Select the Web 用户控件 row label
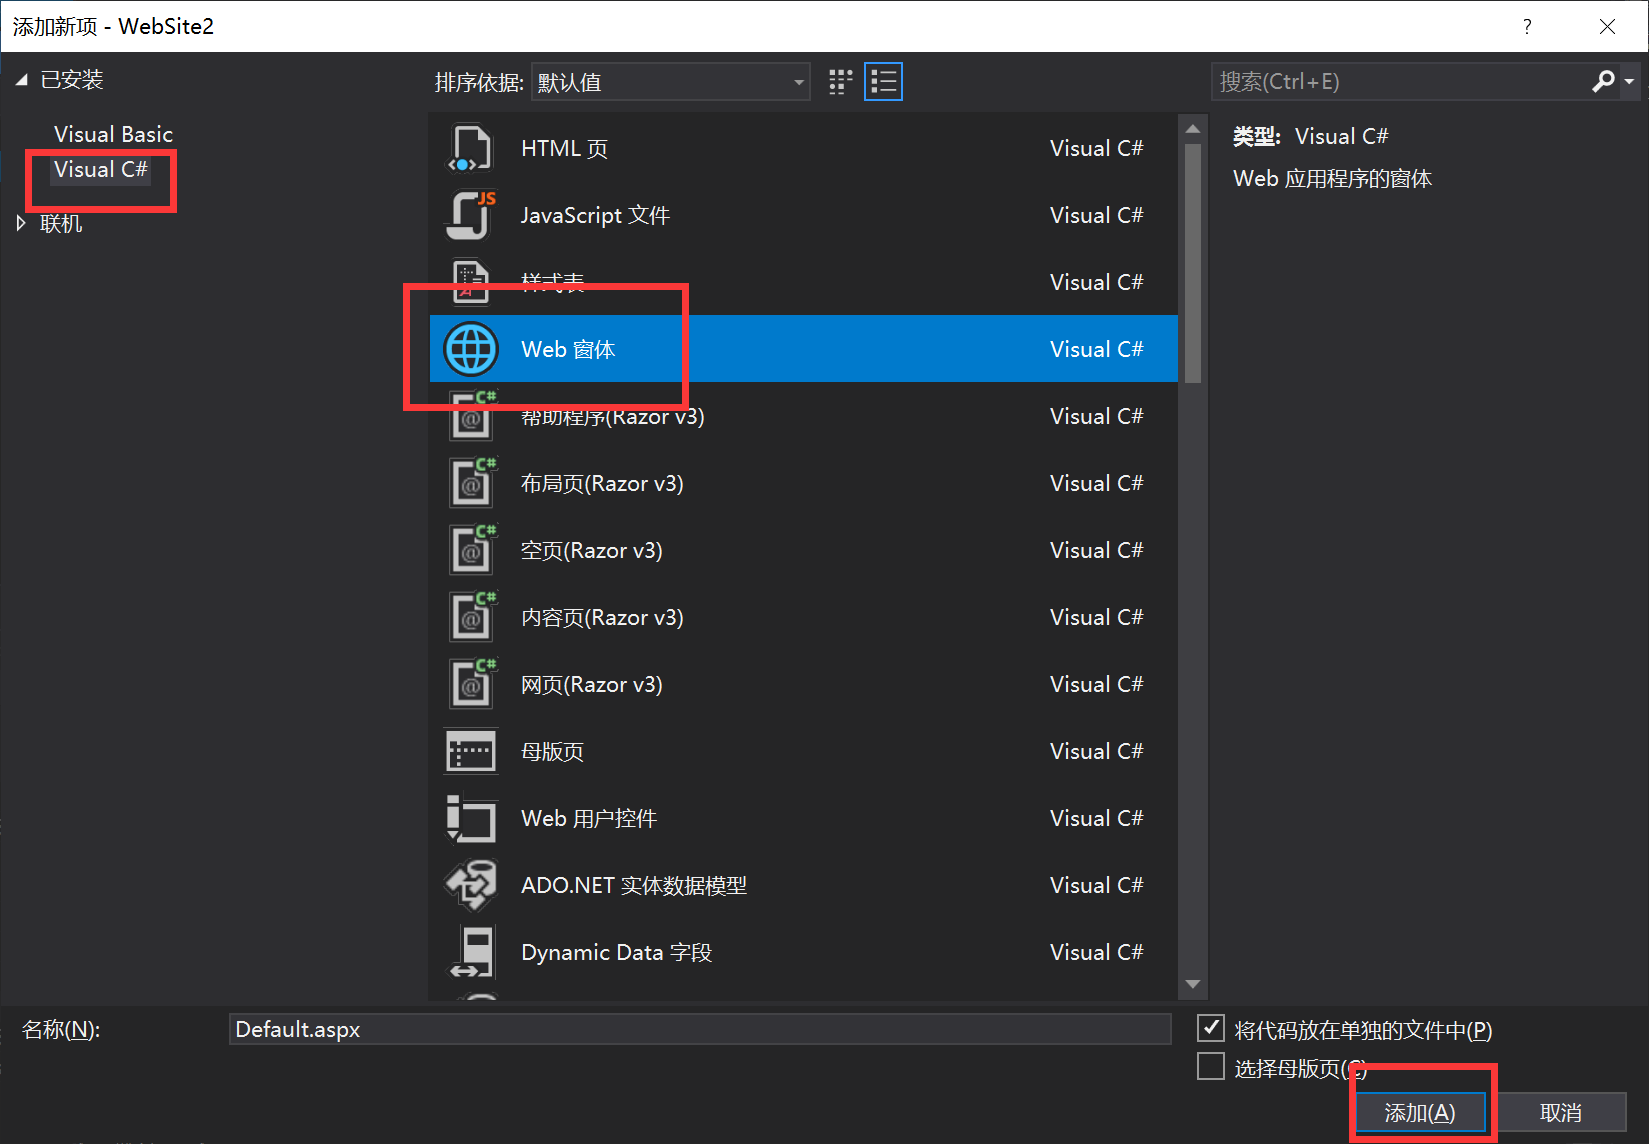This screenshot has width=1649, height=1144. point(589,818)
